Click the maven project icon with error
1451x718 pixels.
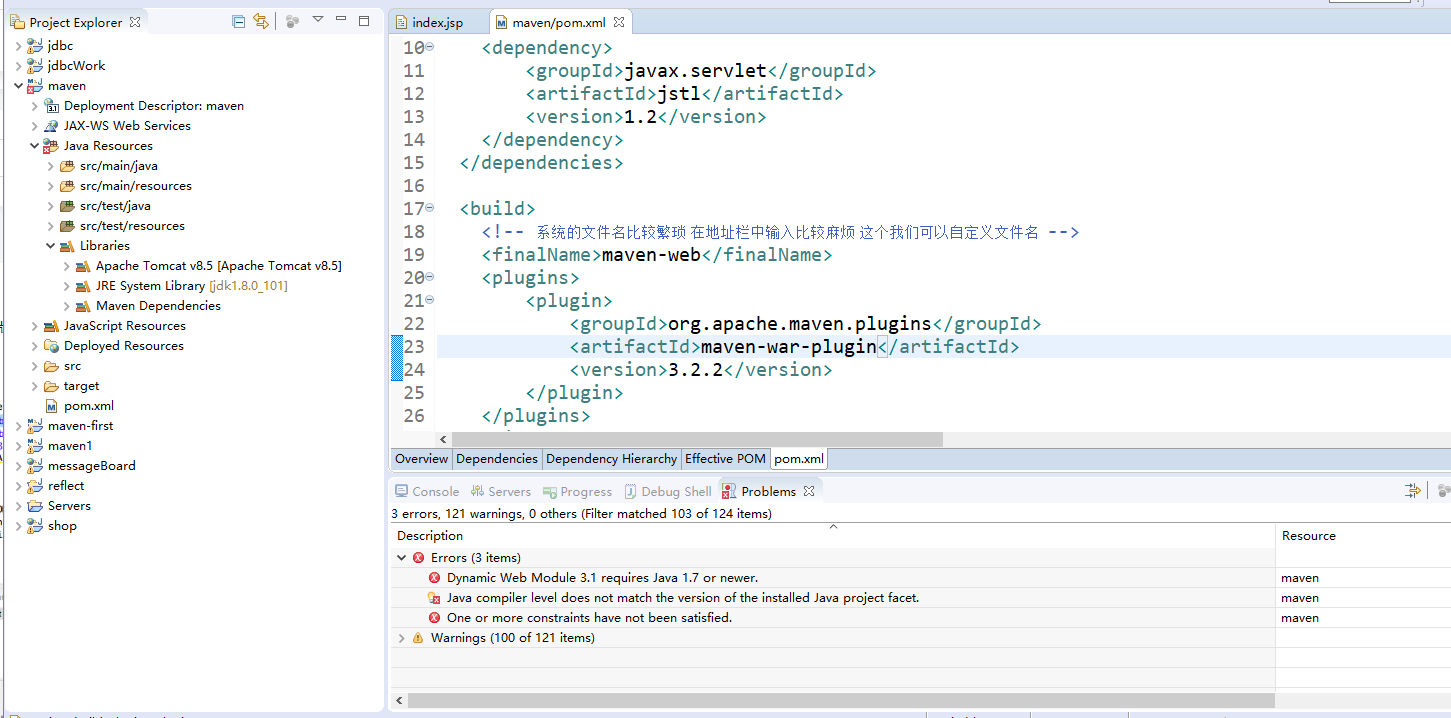click(x=36, y=85)
